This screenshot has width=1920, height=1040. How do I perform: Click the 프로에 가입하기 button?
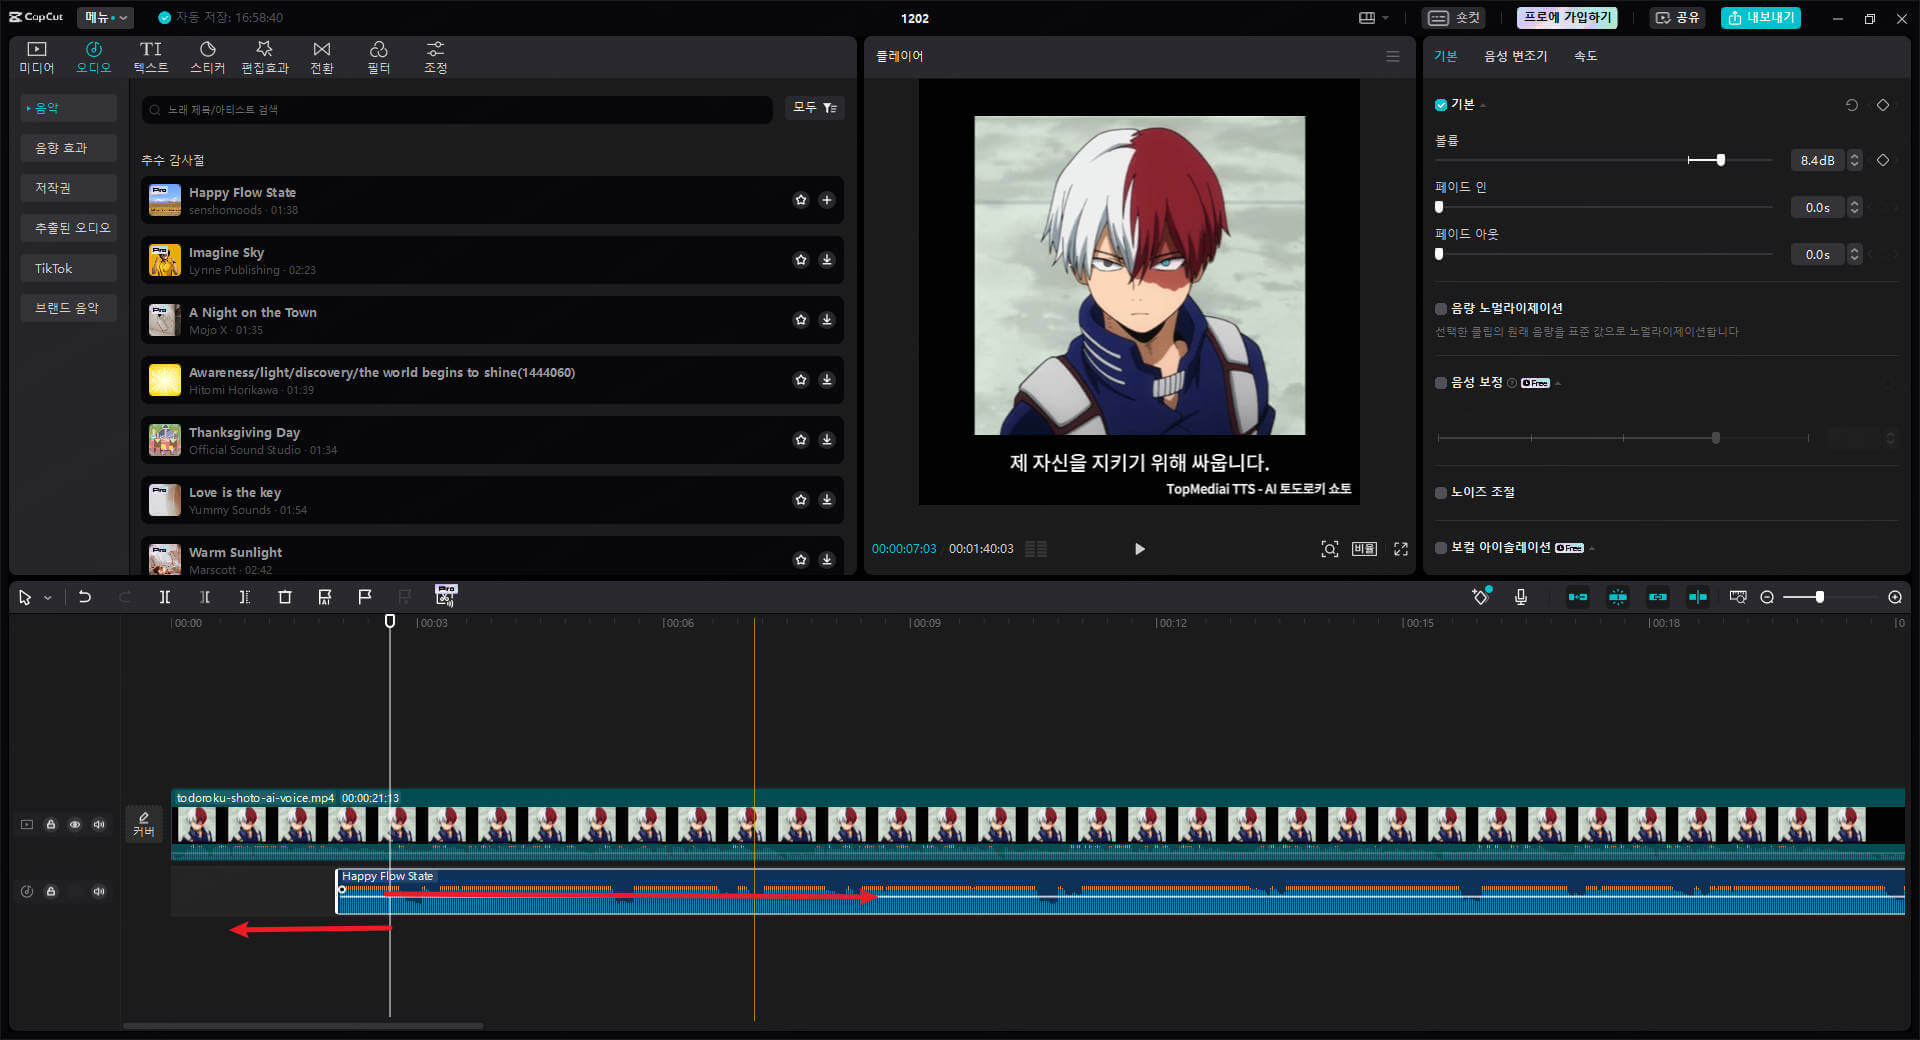1567,18
